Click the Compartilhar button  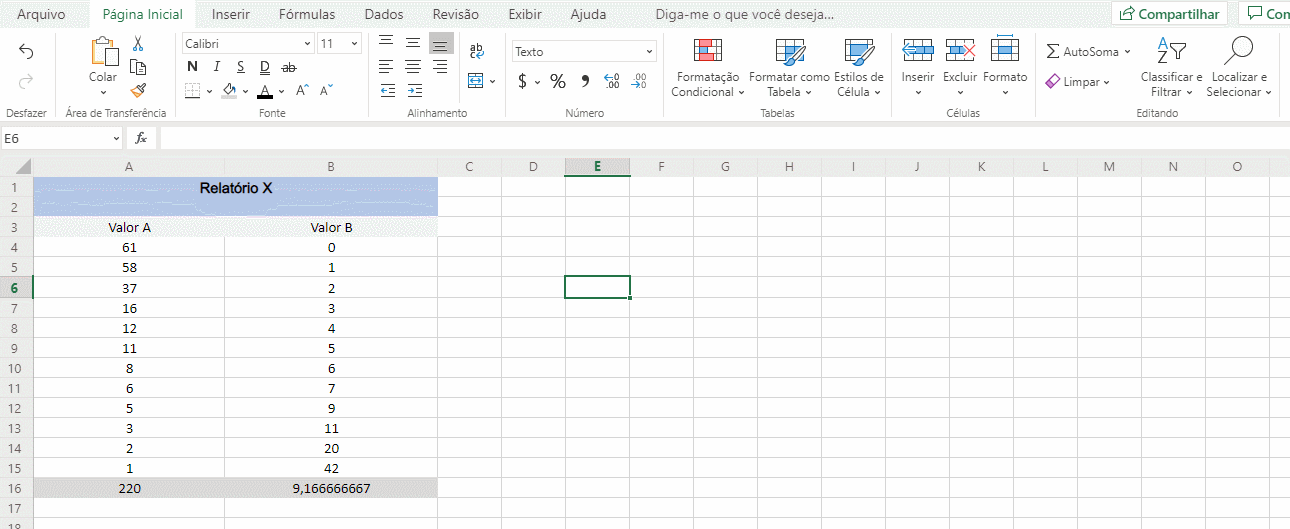pyautogui.click(x=1171, y=14)
